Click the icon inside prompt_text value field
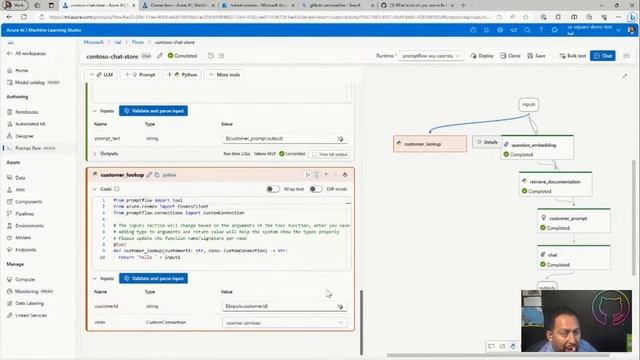640x360 pixels. tap(340, 139)
